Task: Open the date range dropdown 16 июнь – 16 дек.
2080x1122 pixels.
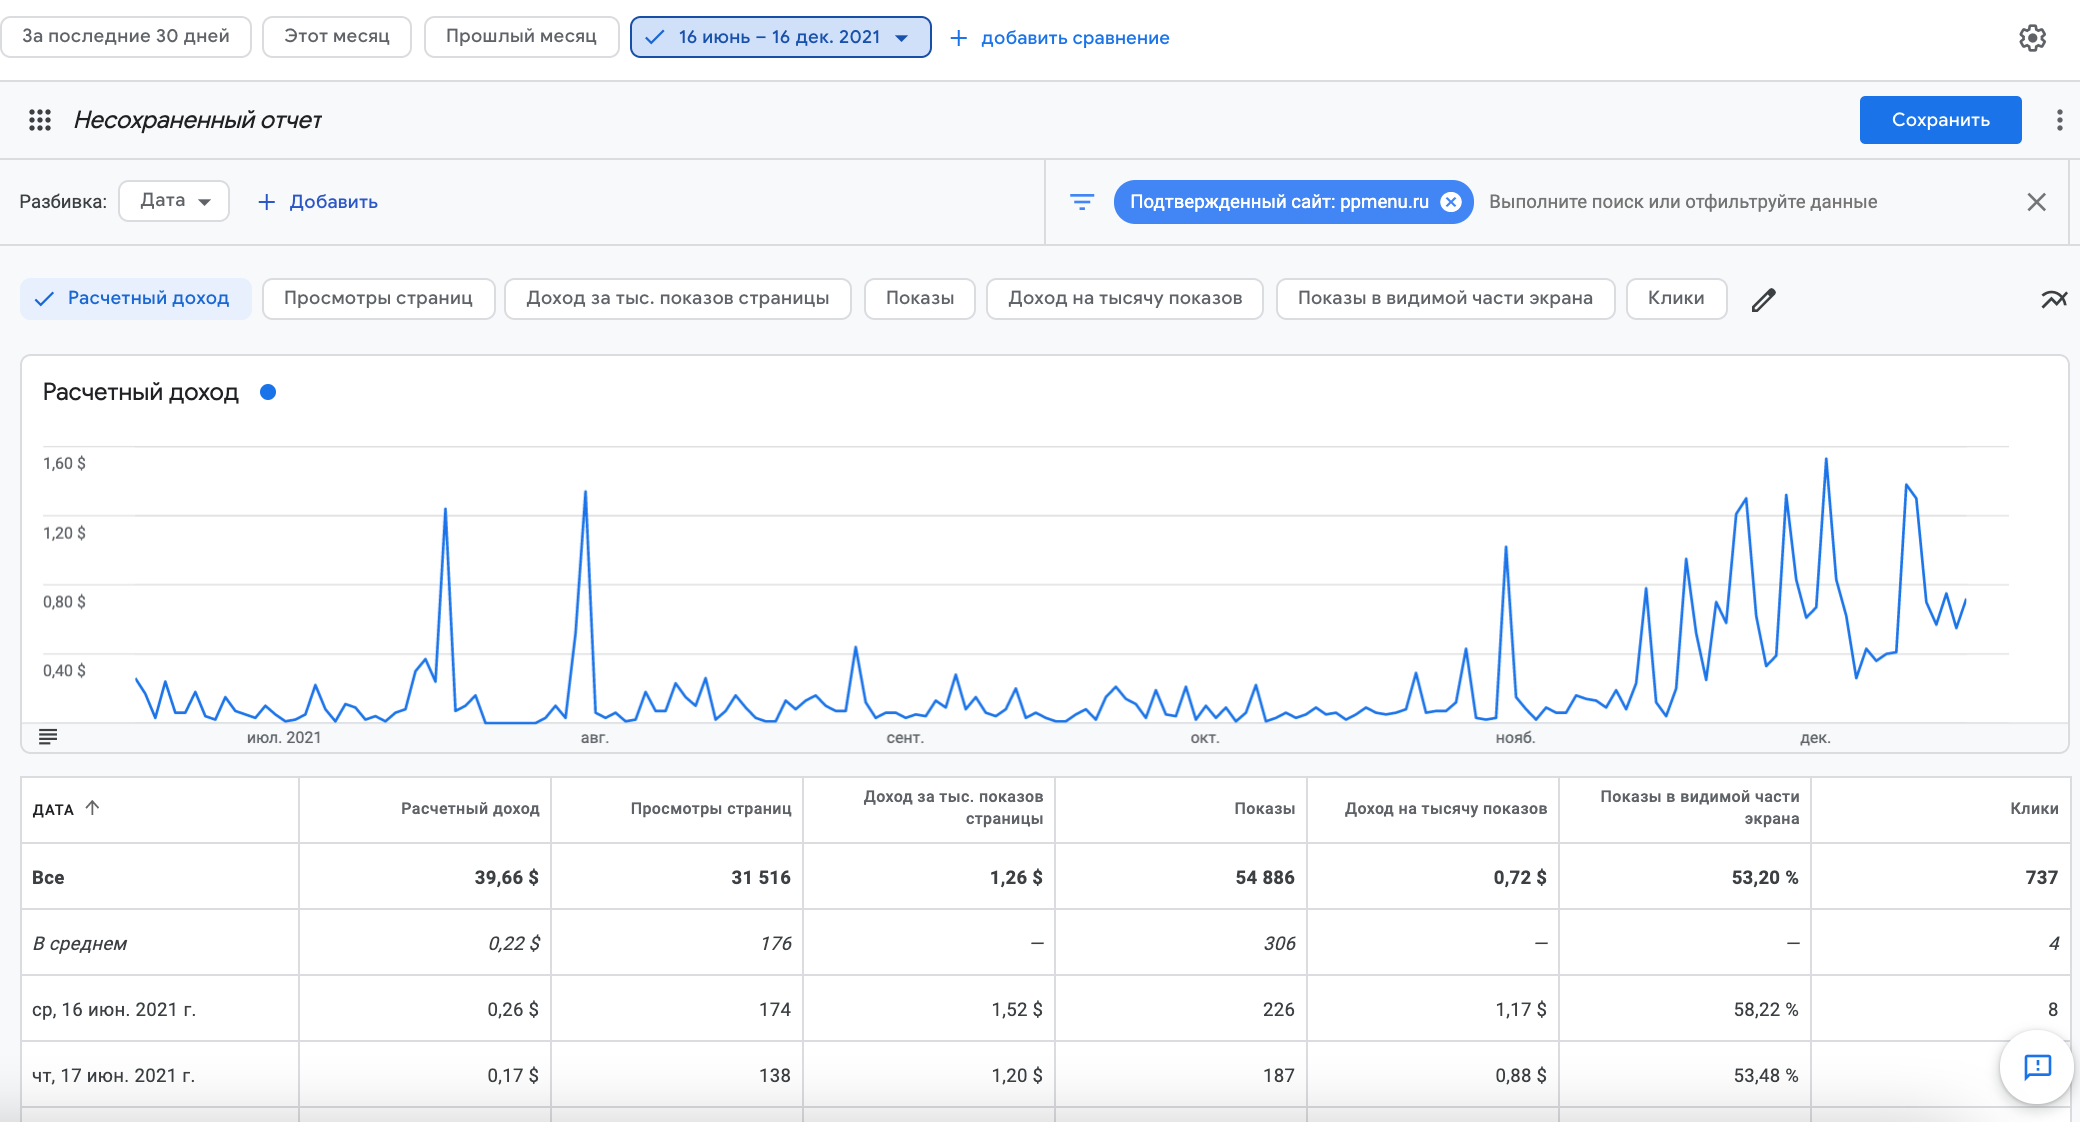Action: click(x=780, y=37)
